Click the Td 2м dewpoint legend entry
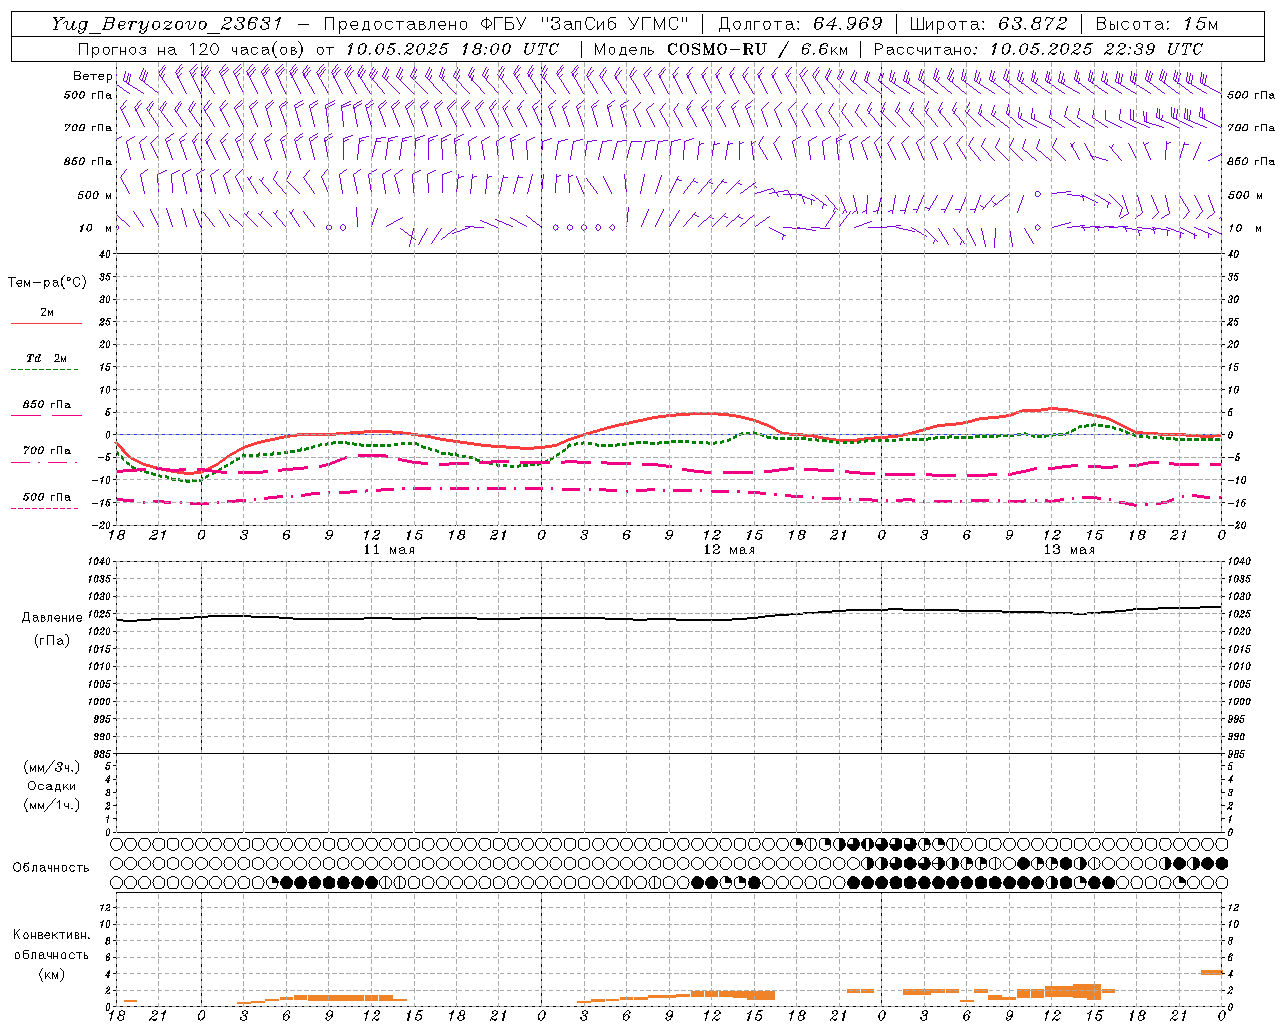Viewport: 1280px width, 1024px height. [x=46, y=358]
